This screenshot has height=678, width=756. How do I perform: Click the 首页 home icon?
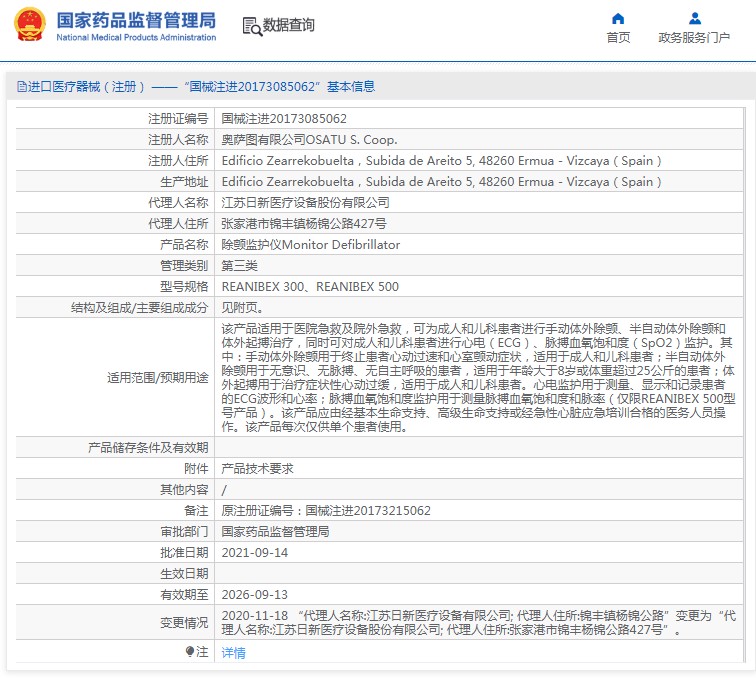[x=618, y=18]
